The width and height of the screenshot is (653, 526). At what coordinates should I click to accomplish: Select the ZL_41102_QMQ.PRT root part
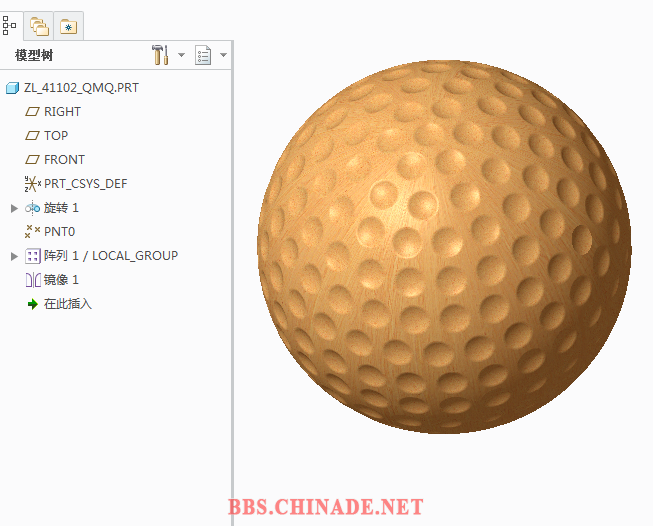coord(73,88)
